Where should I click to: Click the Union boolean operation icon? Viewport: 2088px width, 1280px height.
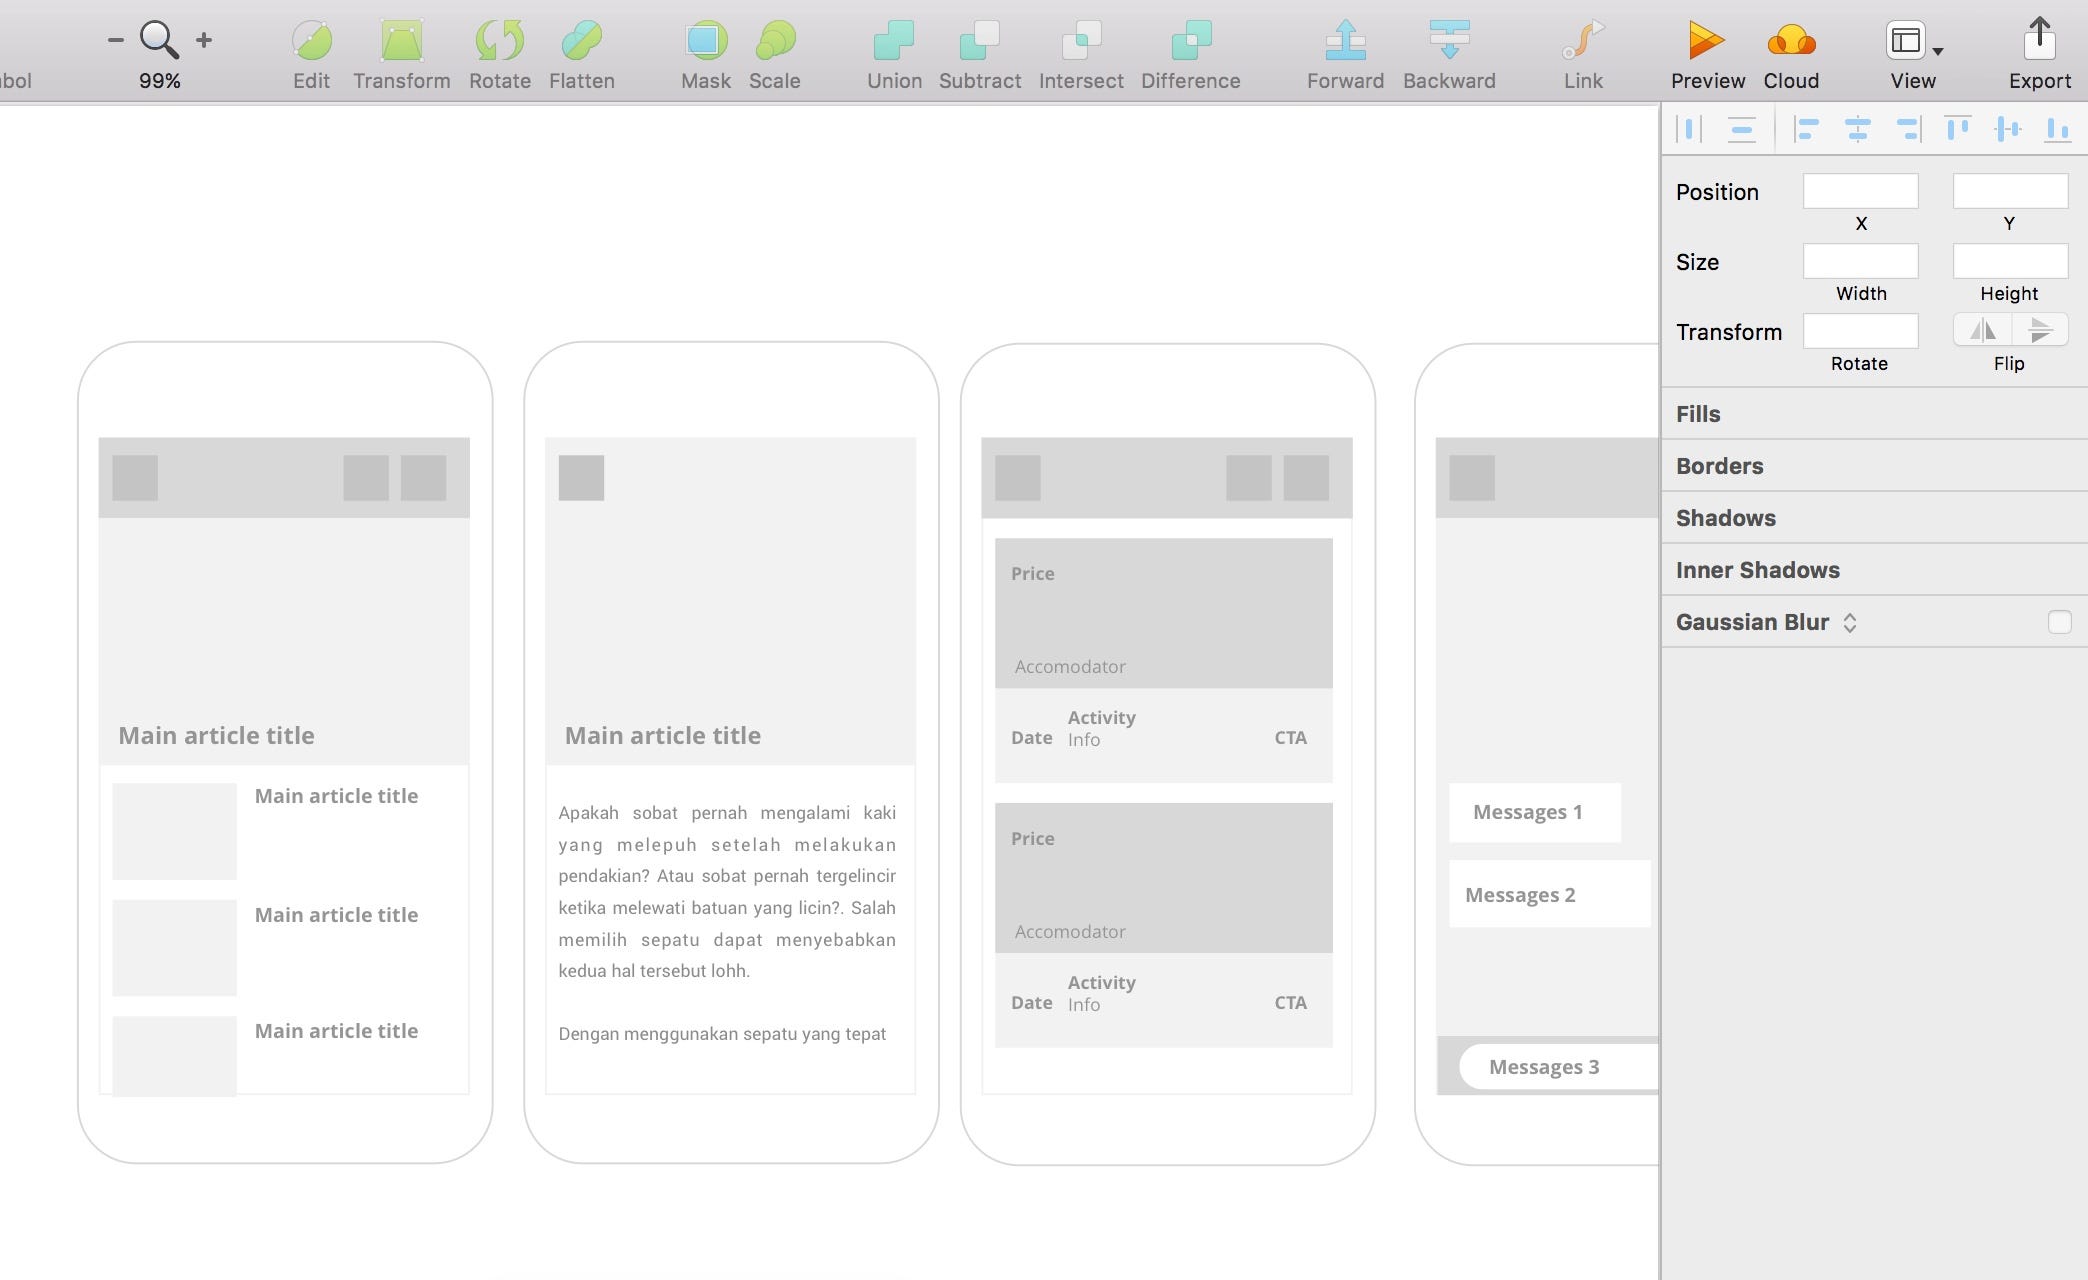click(893, 42)
